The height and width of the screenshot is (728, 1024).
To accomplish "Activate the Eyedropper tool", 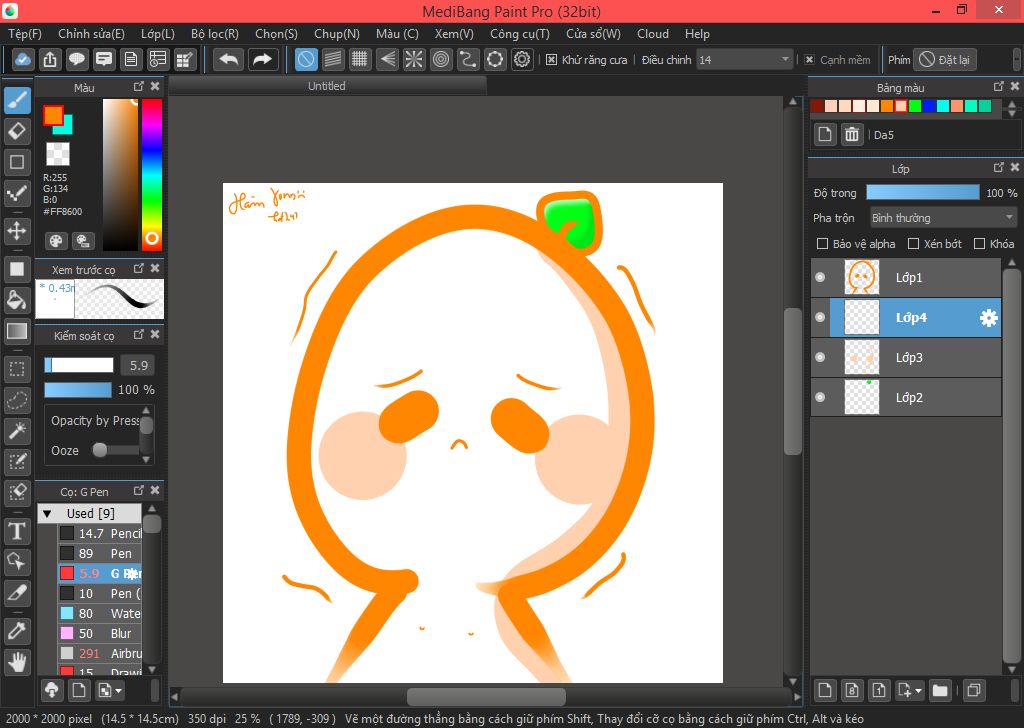I will (17, 630).
